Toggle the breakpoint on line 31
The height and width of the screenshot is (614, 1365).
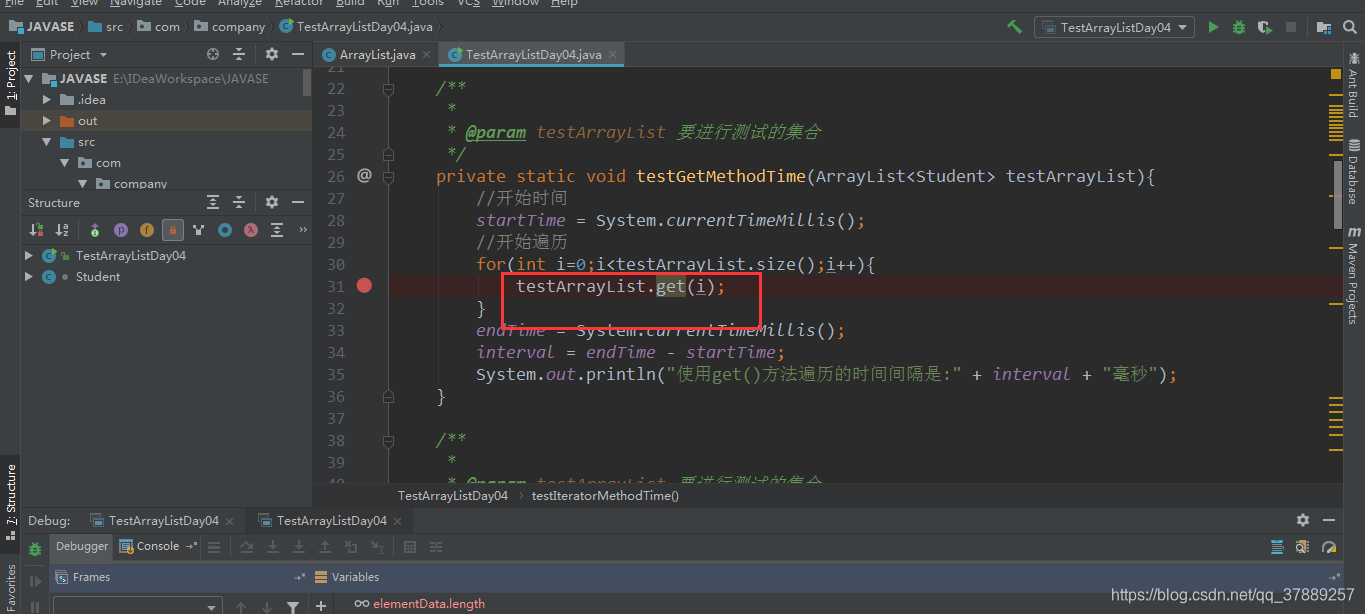coord(364,286)
